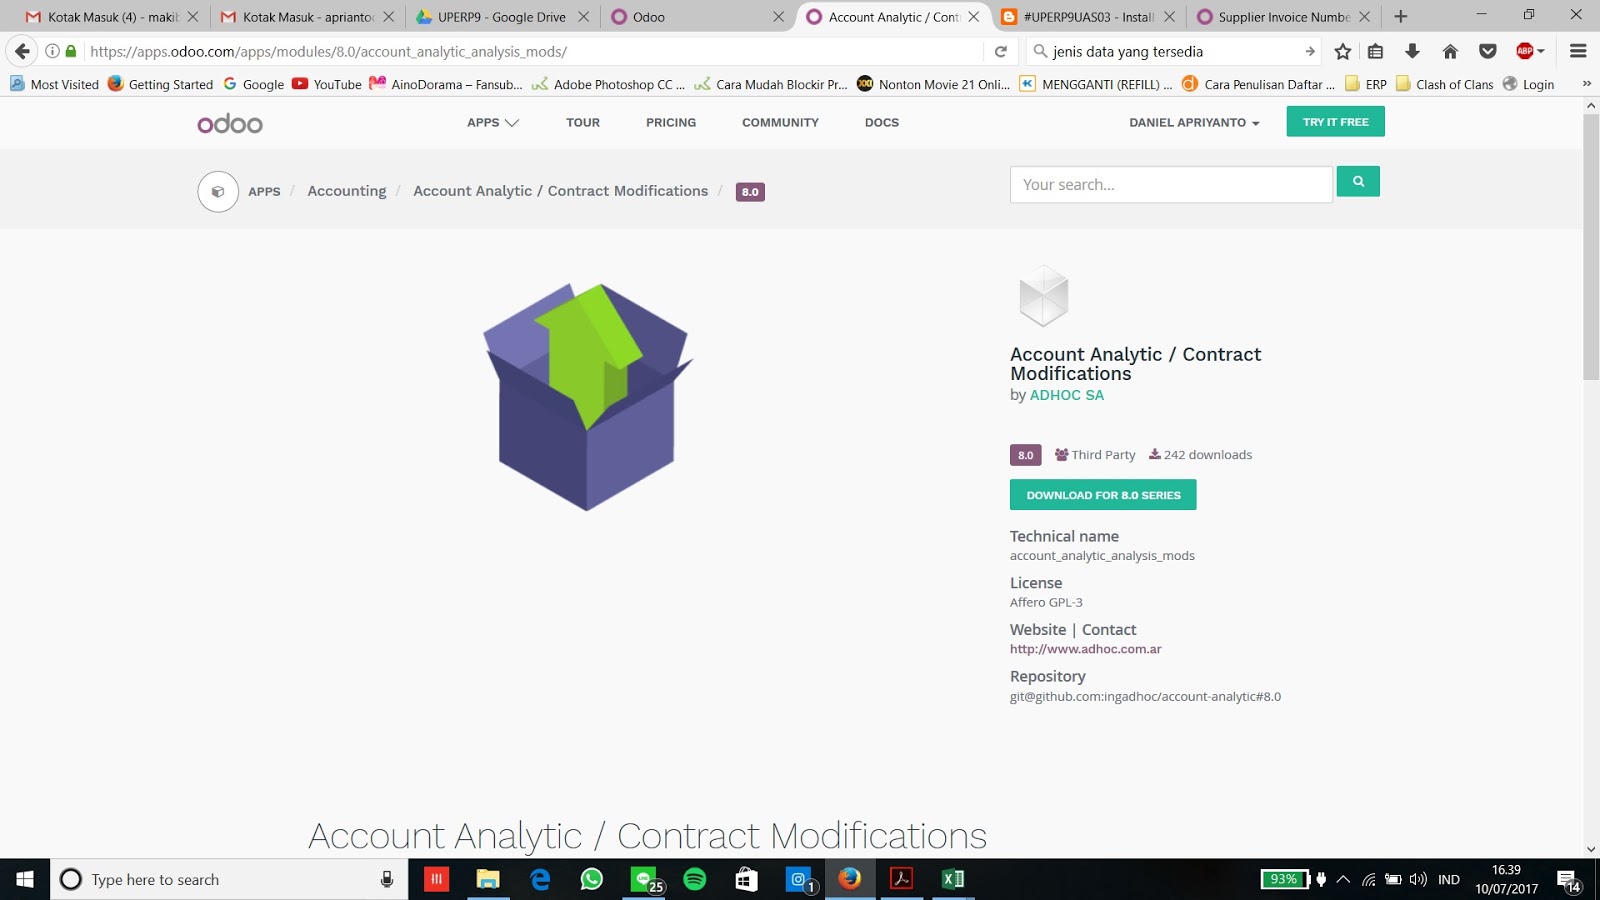Reload the page with the refresh icon
1600x900 pixels.
tap(1000, 51)
